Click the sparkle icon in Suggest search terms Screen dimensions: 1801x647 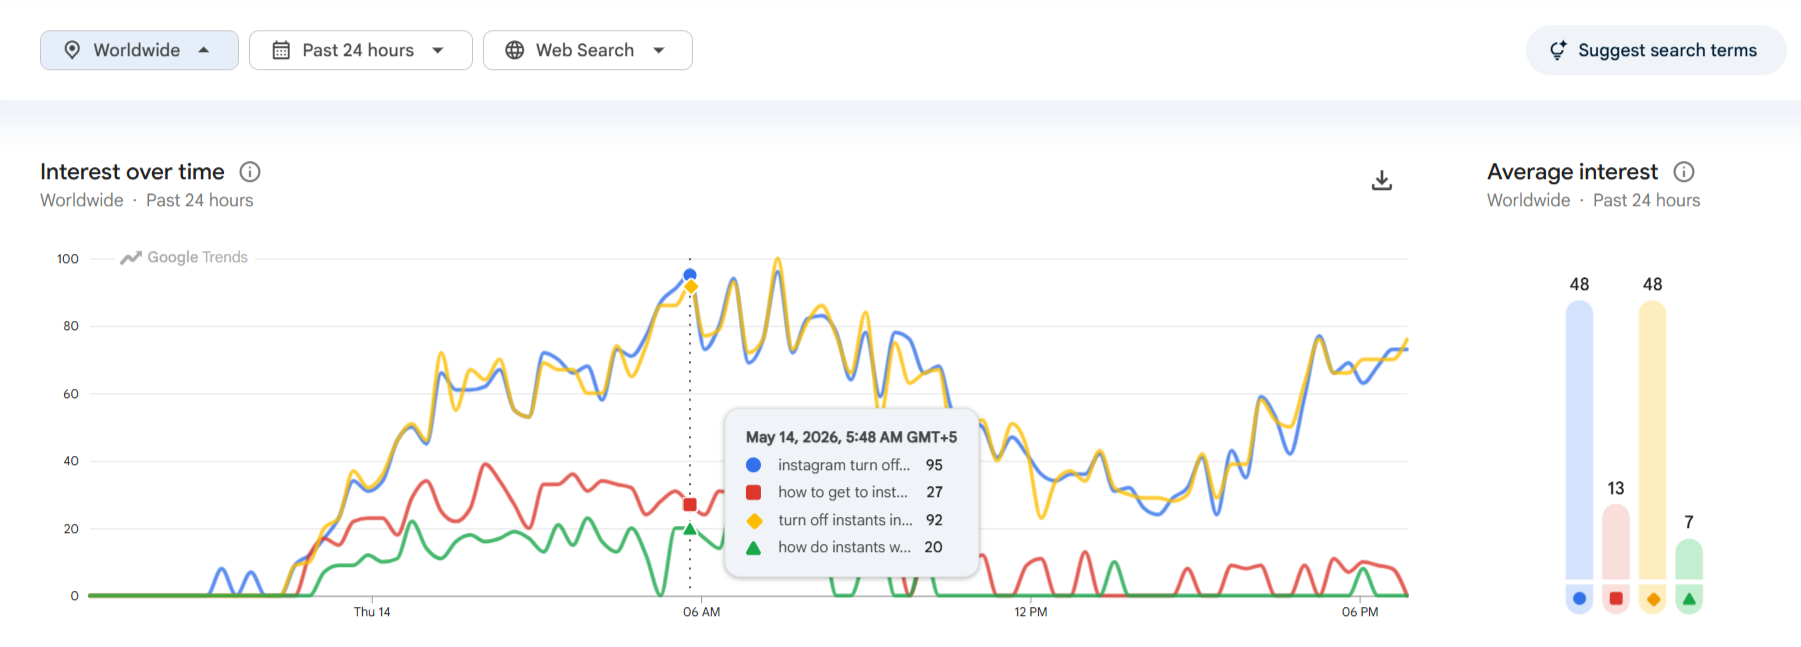click(1558, 50)
